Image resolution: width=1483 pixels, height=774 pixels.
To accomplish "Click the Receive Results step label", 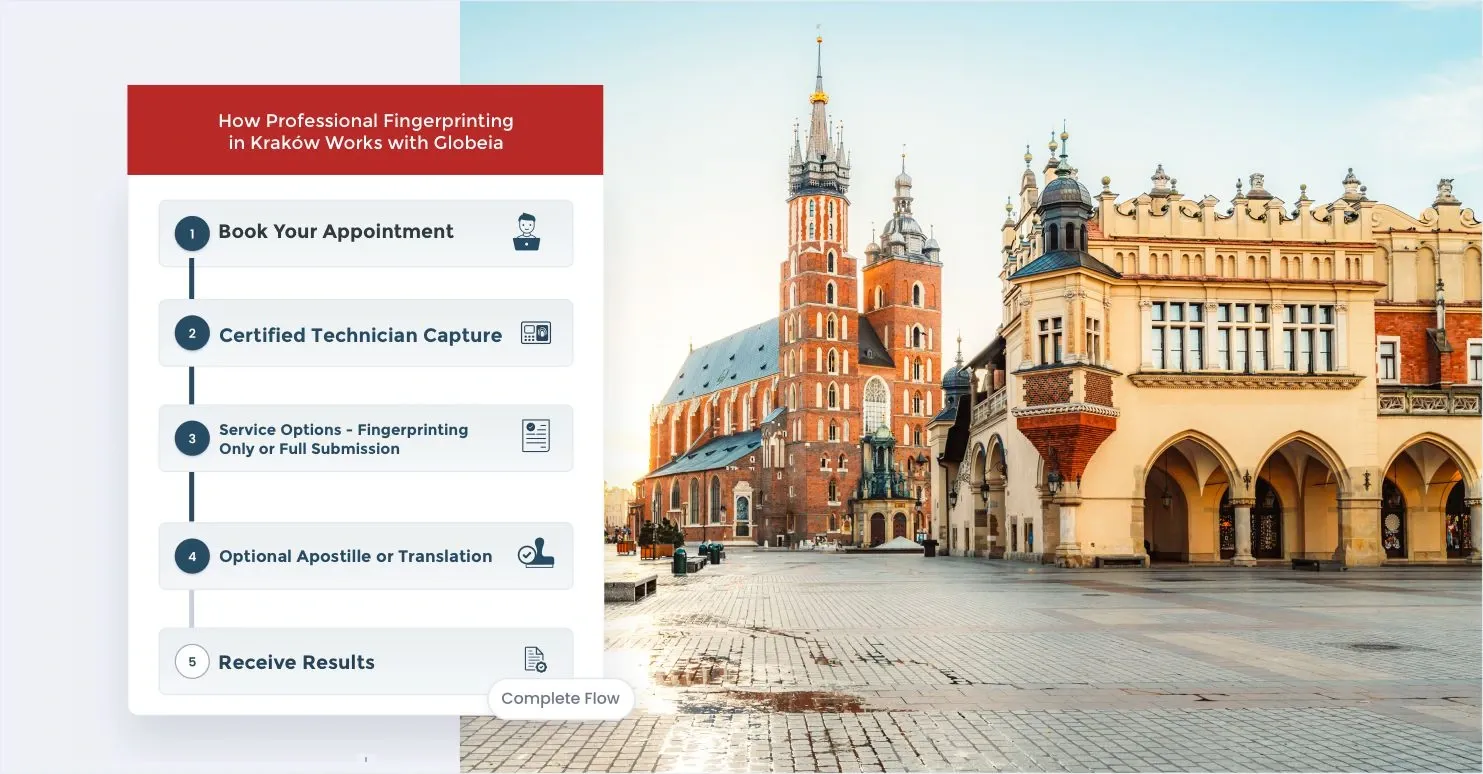I will pyautogui.click(x=296, y=662).
